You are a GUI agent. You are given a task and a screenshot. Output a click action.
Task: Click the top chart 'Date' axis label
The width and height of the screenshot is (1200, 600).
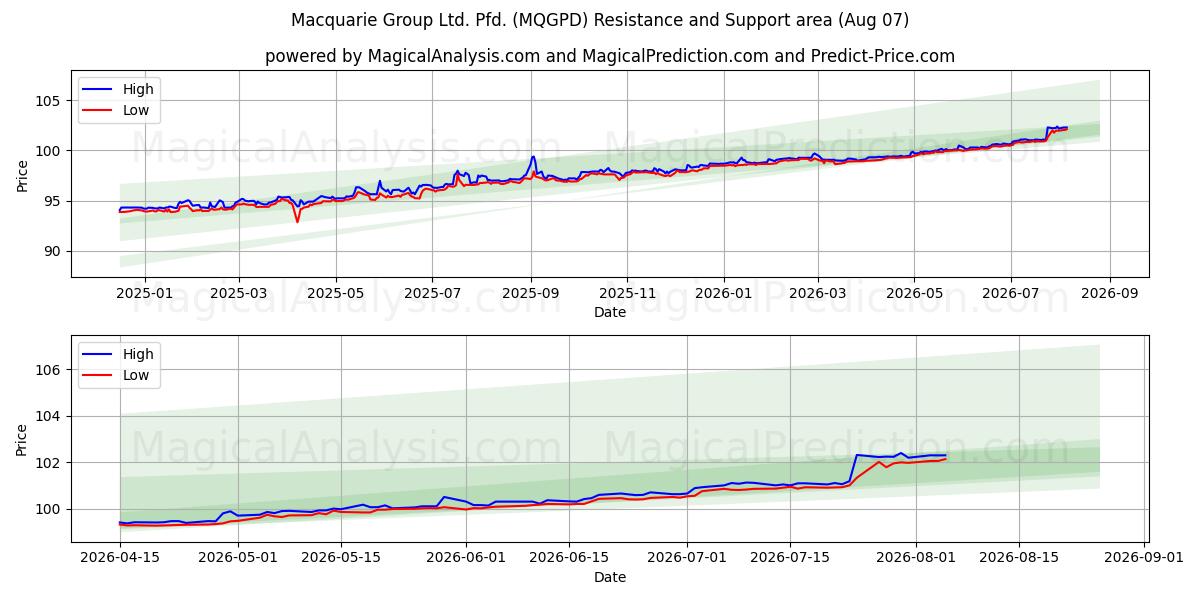click(610, 312)
